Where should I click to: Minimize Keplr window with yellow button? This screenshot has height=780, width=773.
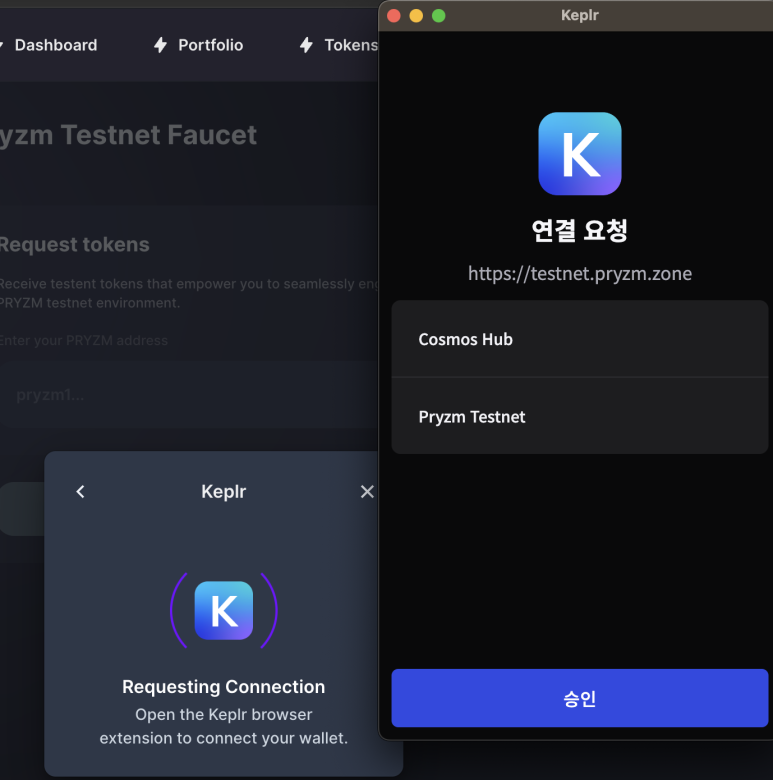[x=416, y=16]
